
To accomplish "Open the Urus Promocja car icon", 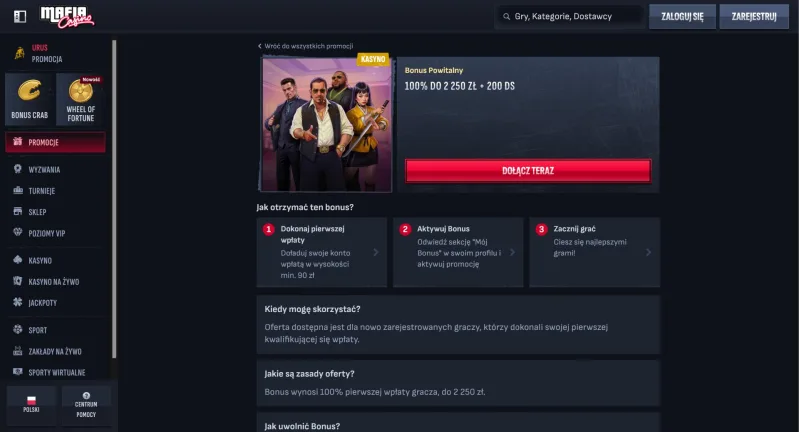I will click(19, 52).
